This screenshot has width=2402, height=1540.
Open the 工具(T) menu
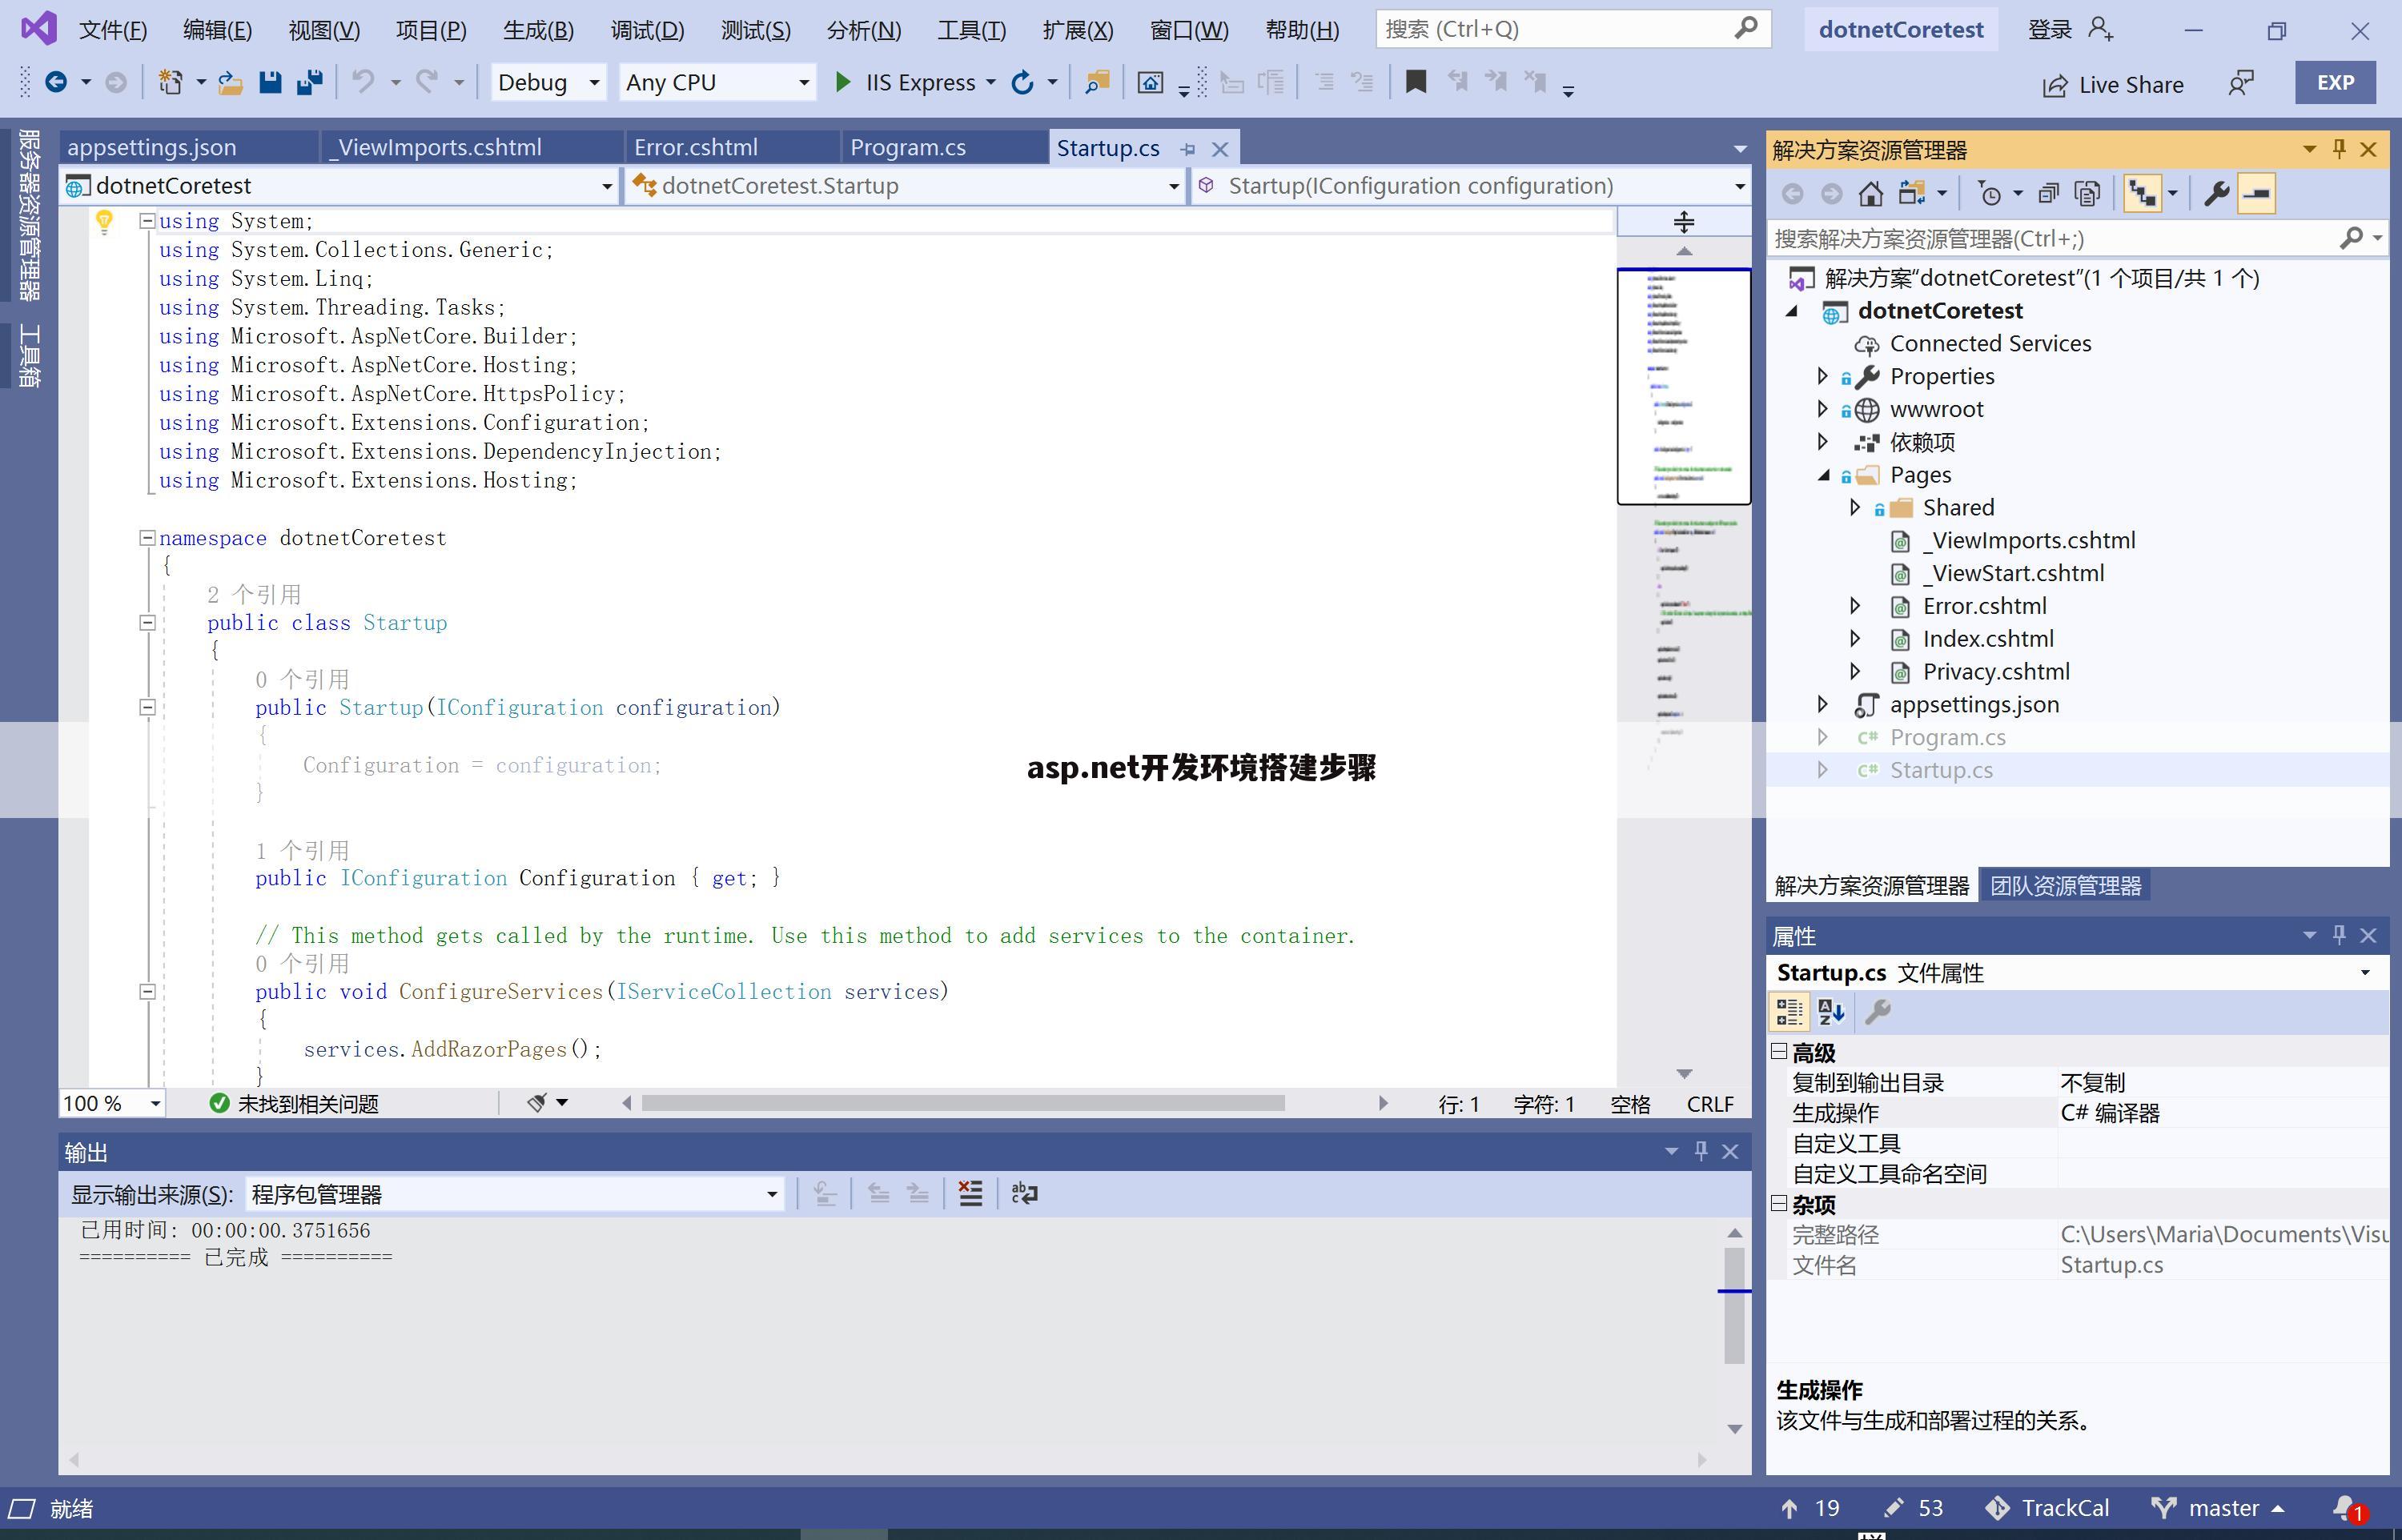pos(971,30)
